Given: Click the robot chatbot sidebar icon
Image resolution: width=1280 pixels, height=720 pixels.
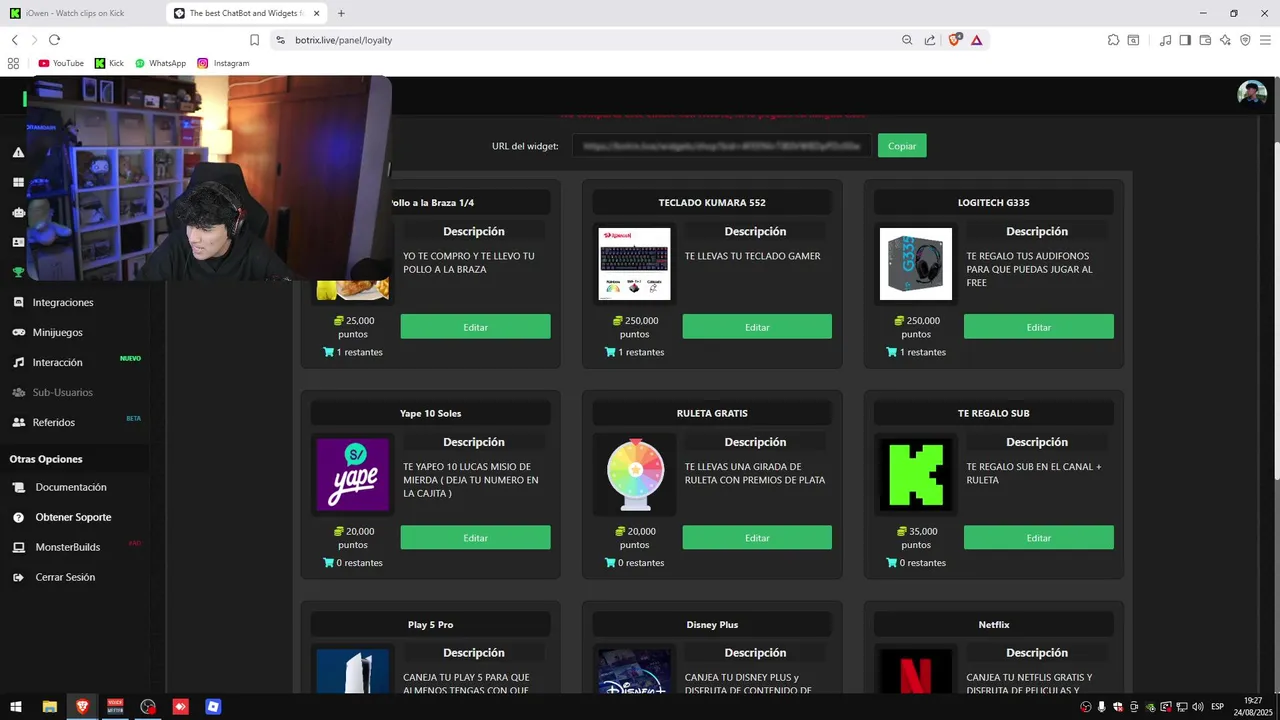Looking at the screenshot, I should [18, 212].
